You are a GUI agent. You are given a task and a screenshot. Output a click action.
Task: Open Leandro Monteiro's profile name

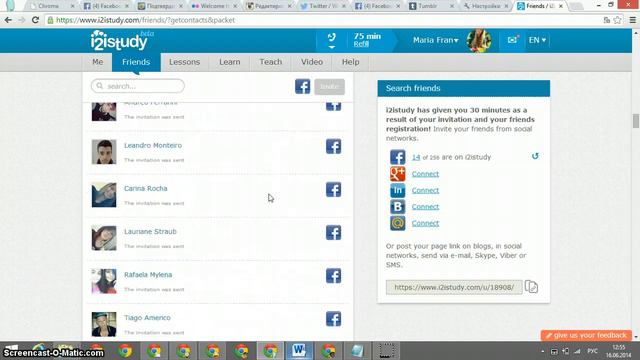153,145
